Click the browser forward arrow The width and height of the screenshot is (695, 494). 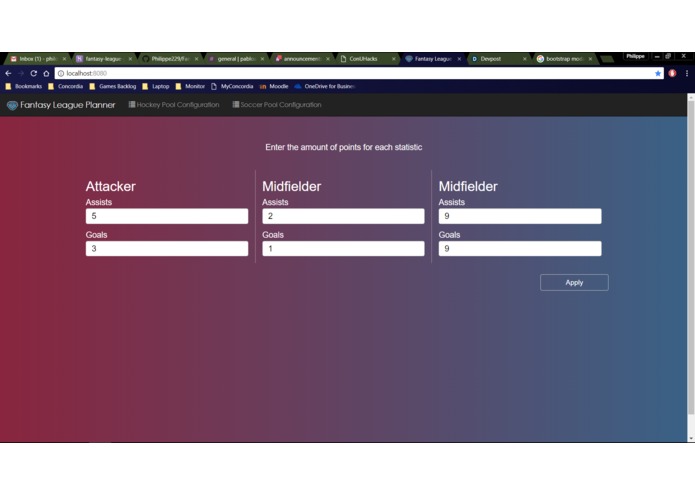pos(20,74)
